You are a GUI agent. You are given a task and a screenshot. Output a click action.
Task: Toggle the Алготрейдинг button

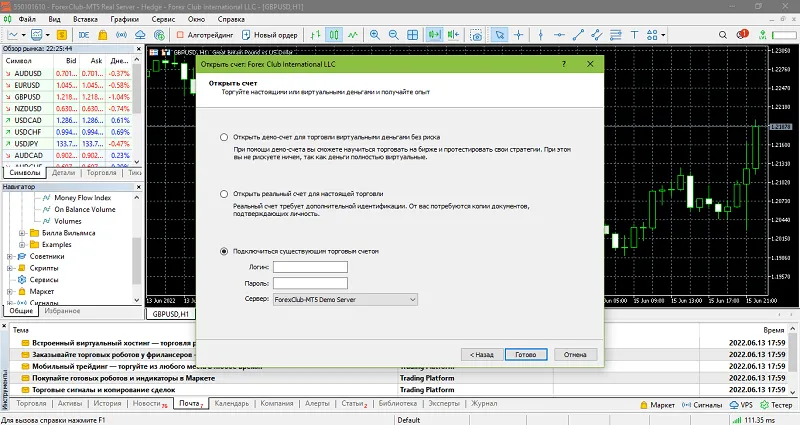tap(205, 35)
